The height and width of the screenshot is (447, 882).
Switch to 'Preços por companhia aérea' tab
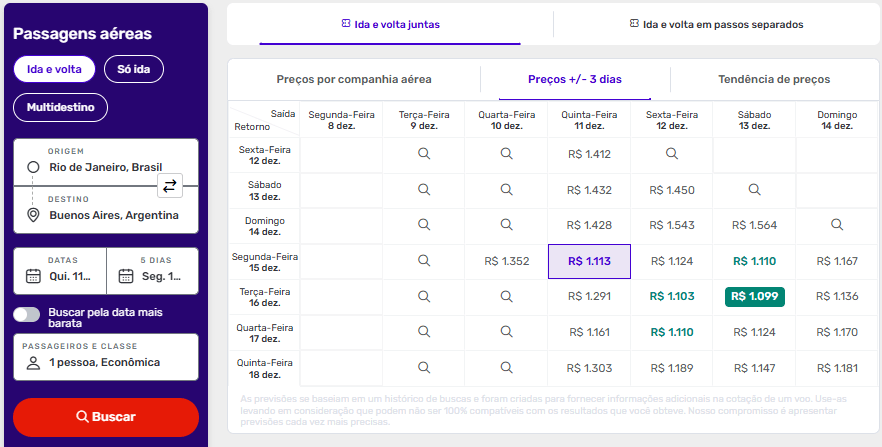pyautogui.click(x=354, y=79)
